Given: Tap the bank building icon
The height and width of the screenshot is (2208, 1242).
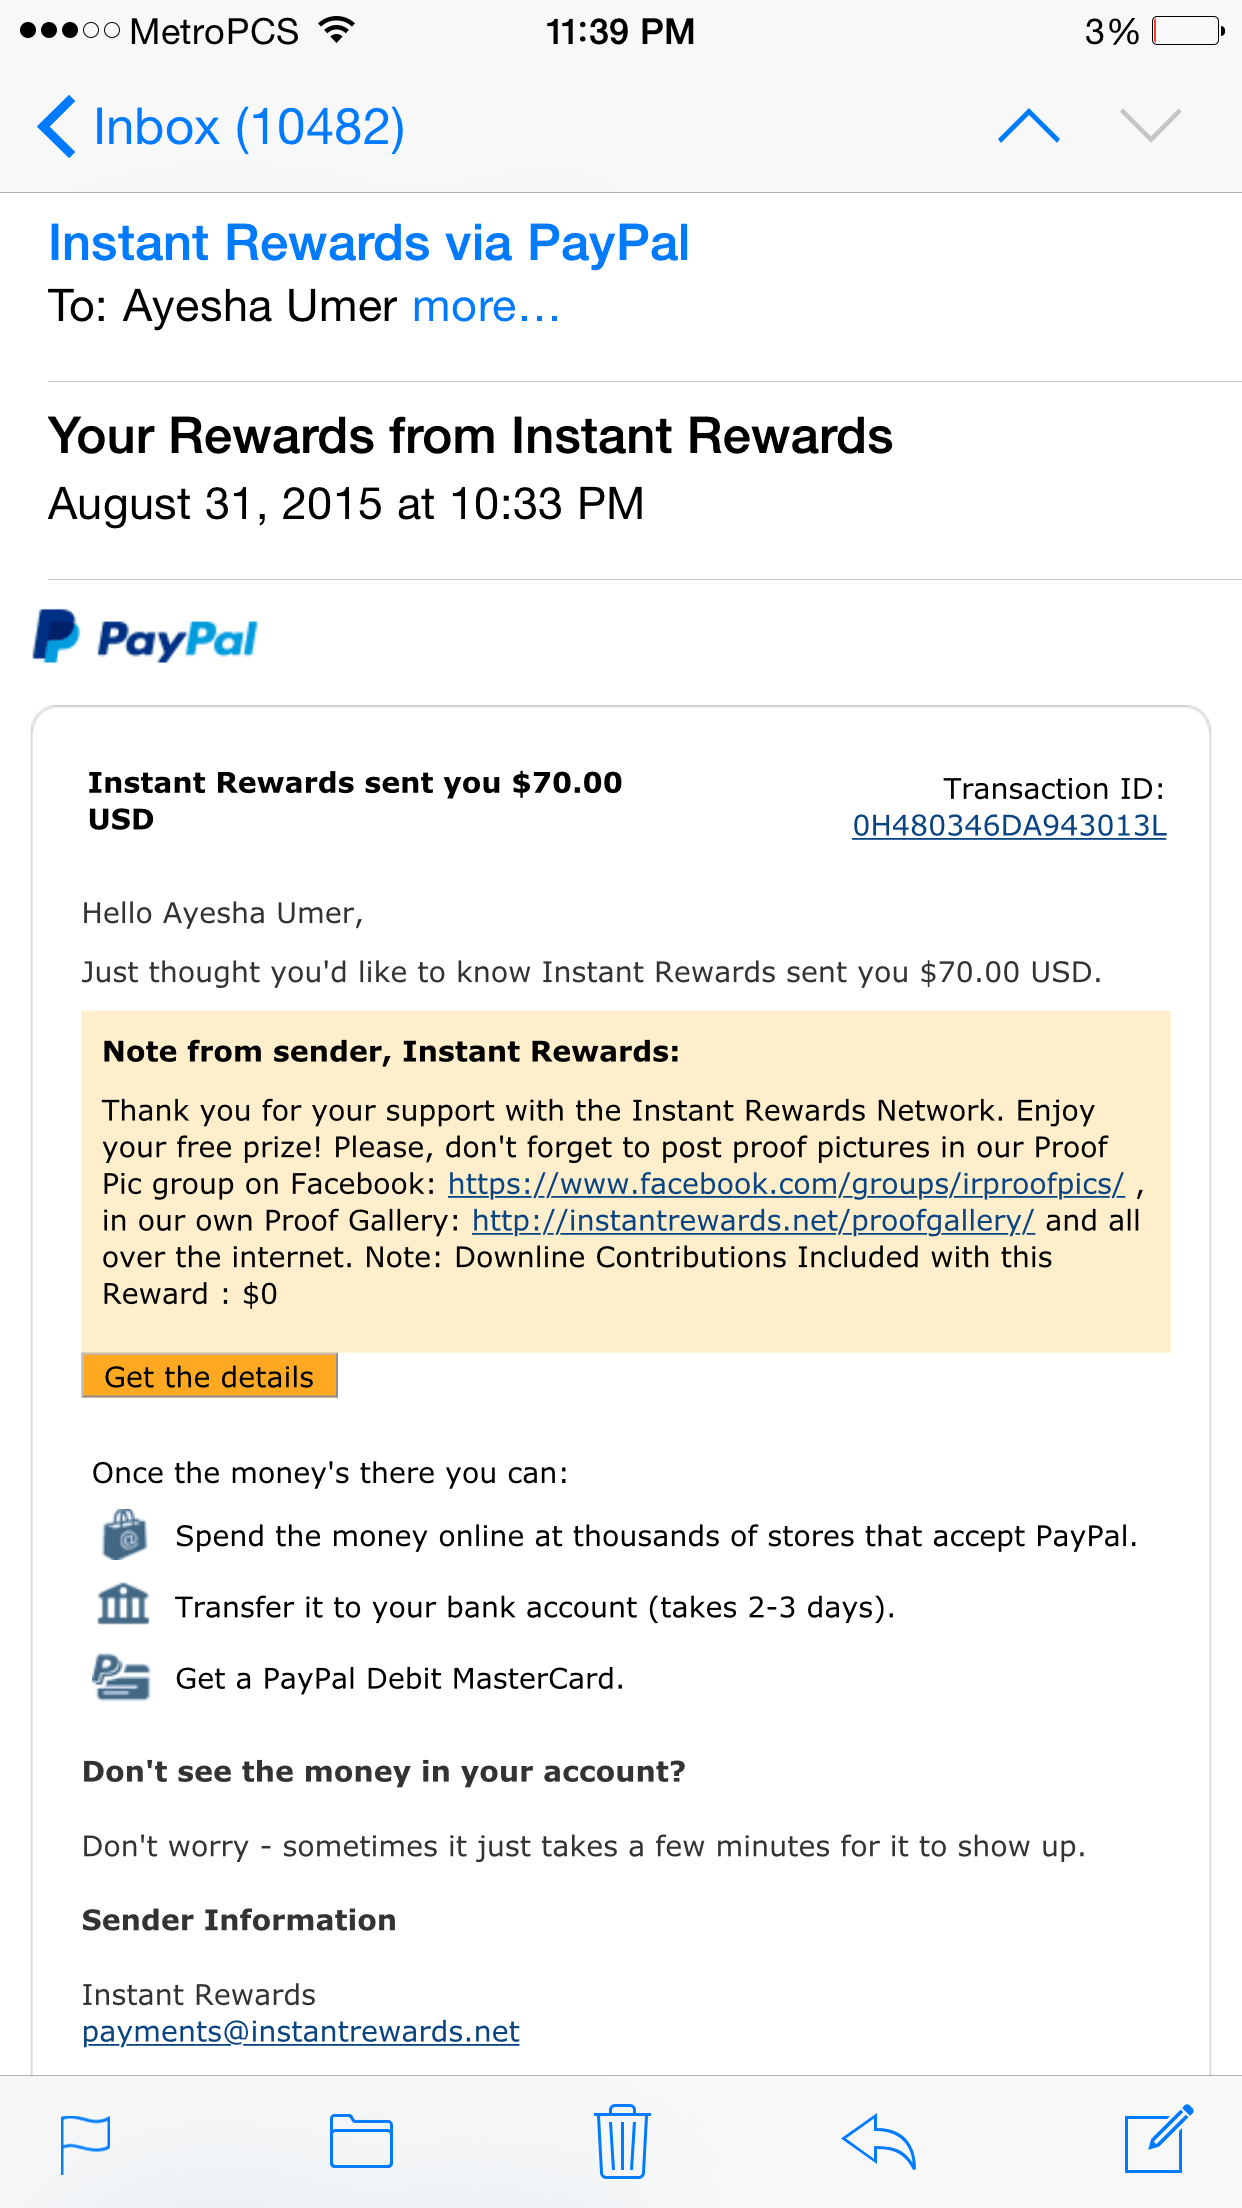Looking at the screenshot, I should tap(123, 1604).
